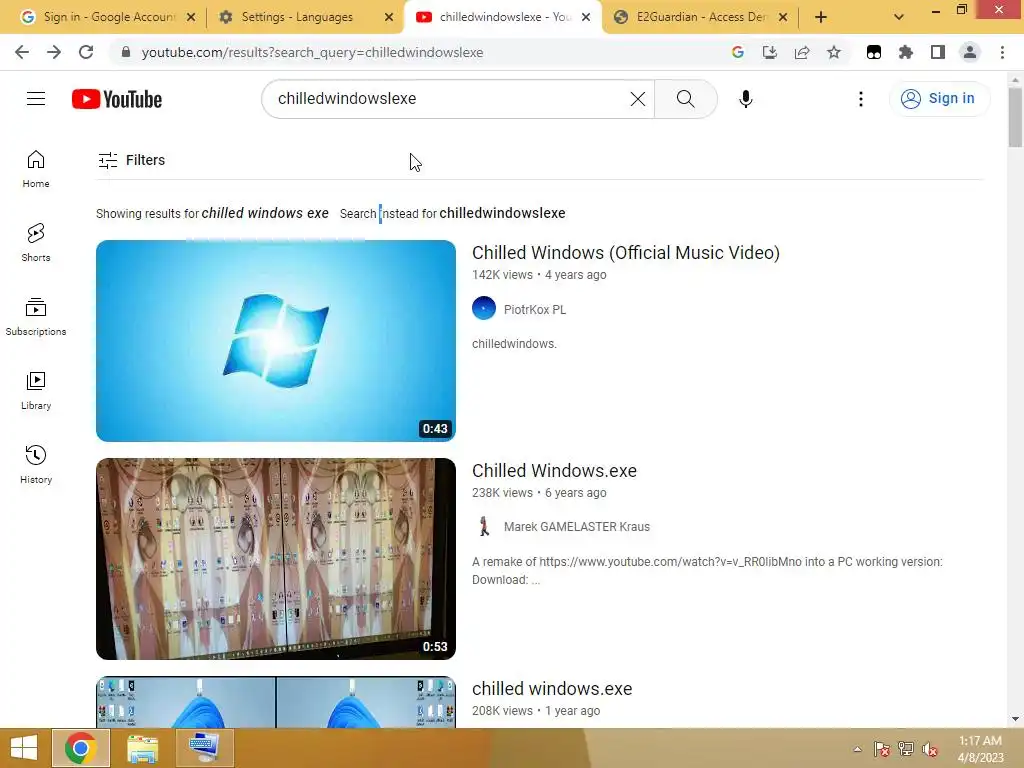This screenshot has width=1024, height=768.
Task: Click the browser address bar URL
Action: (x=312, y=52)
